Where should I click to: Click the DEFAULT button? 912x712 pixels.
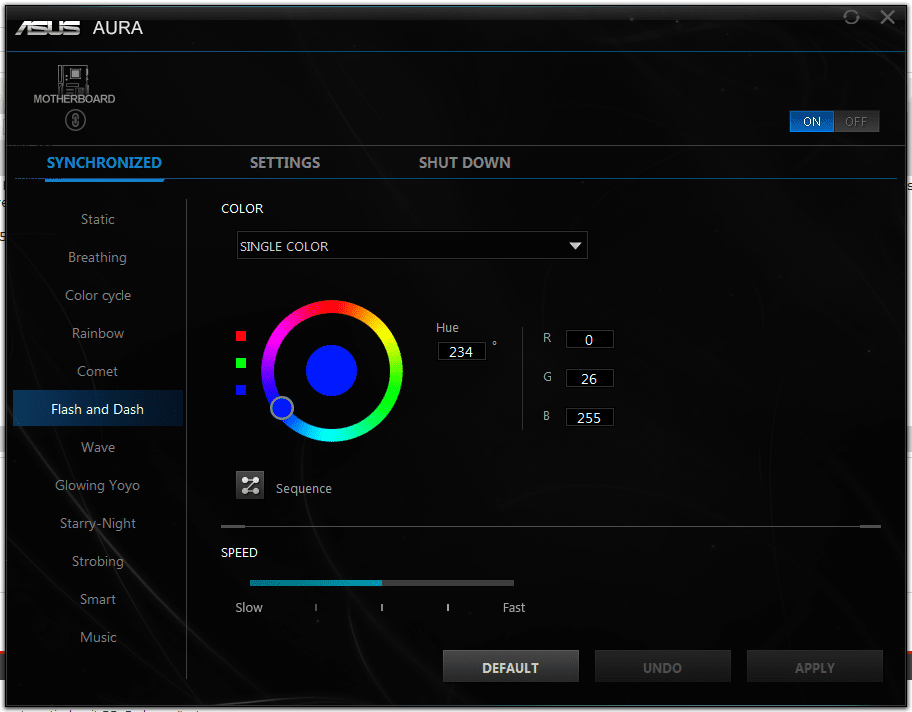511,667
